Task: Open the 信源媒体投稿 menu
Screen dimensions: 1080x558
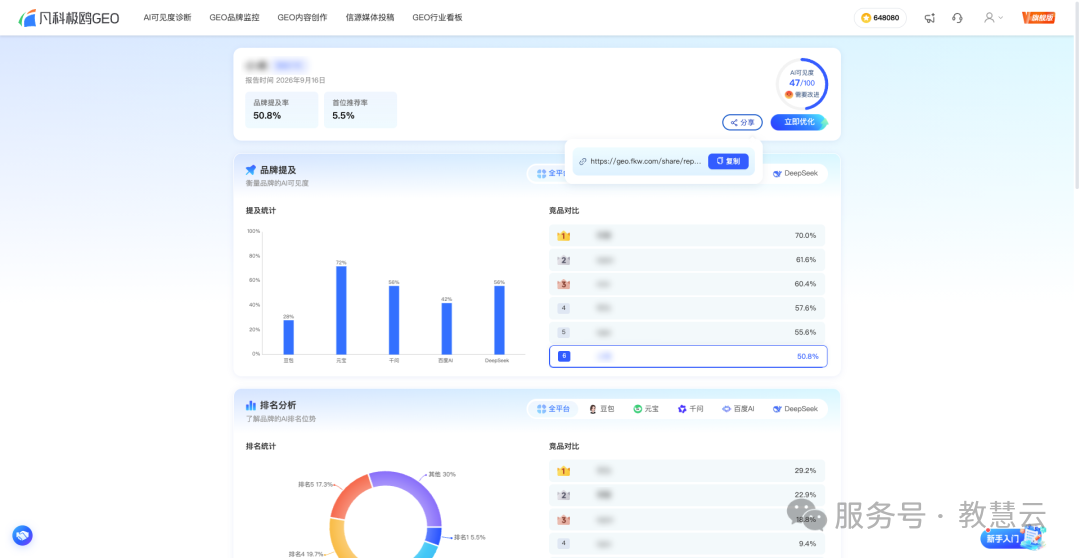Action: (x=370, y=18)
